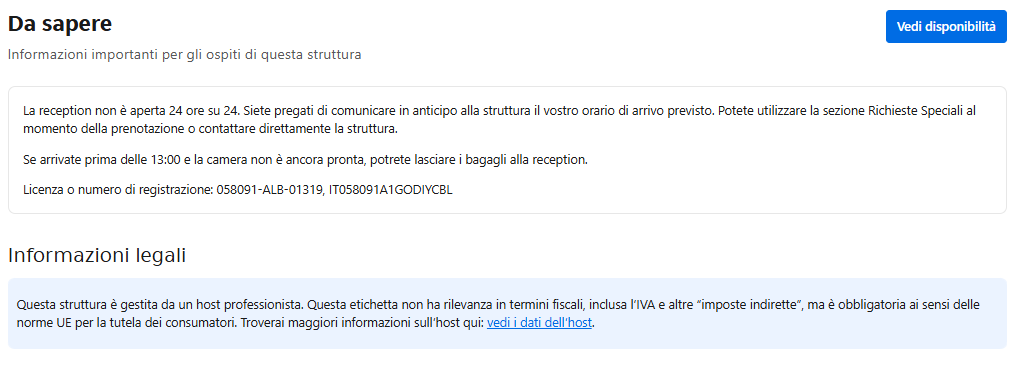Click the Vedi disponibilità button
This screenshot has width=1019, height=368.
click(946, 27)
